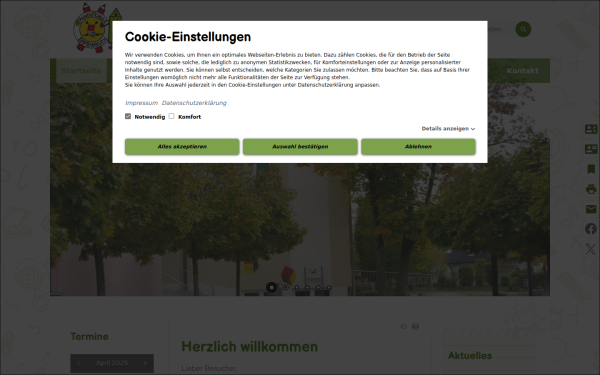This screenshot has height=375, width=600.
Task: Open the Datenschutzerklärung link
Action: [x=194, y=103]
